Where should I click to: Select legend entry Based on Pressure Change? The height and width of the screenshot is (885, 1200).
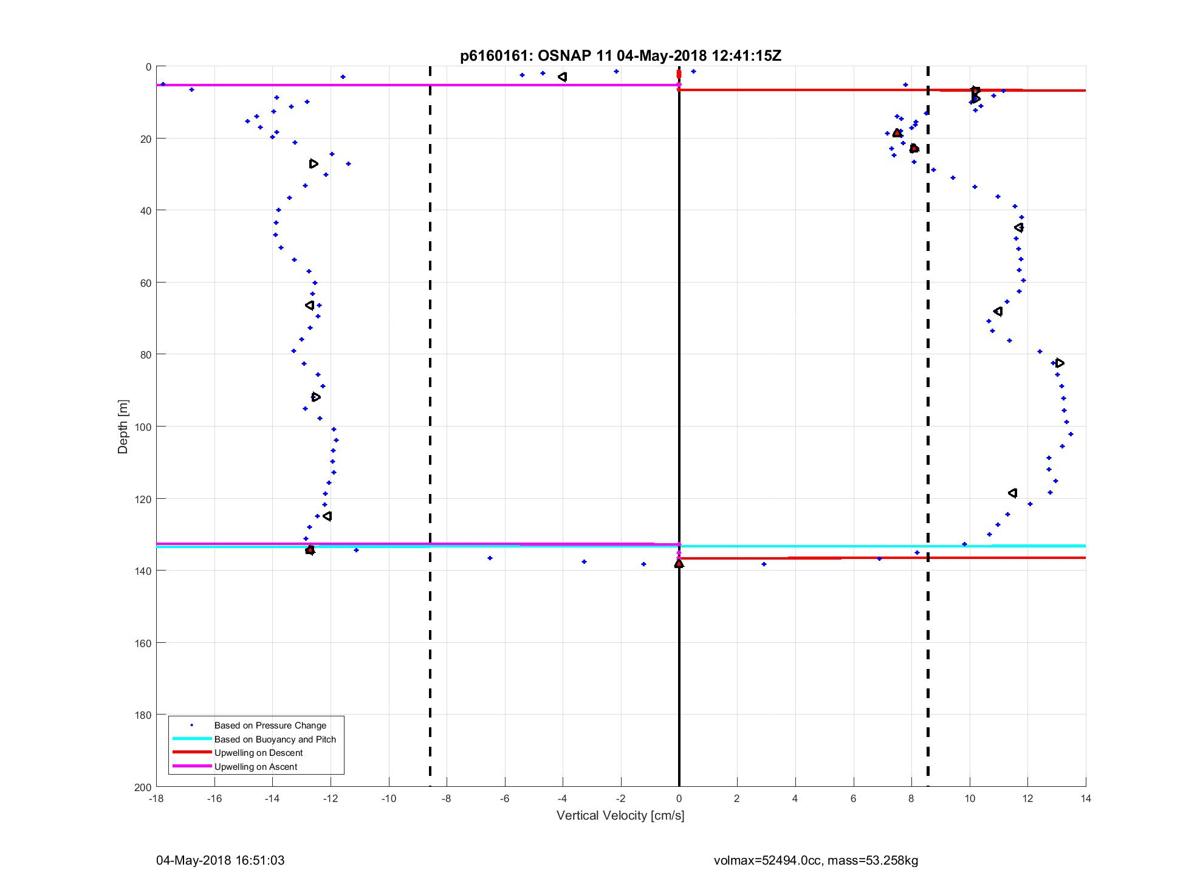tap(270, 724)
